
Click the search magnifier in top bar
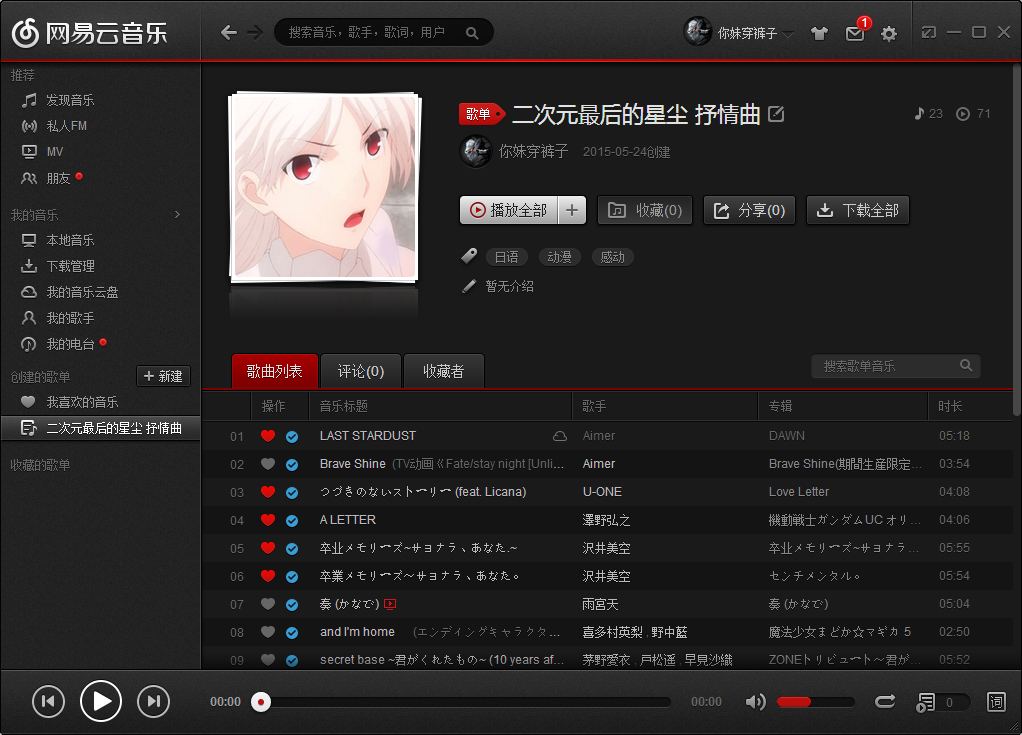pos(472,33)
